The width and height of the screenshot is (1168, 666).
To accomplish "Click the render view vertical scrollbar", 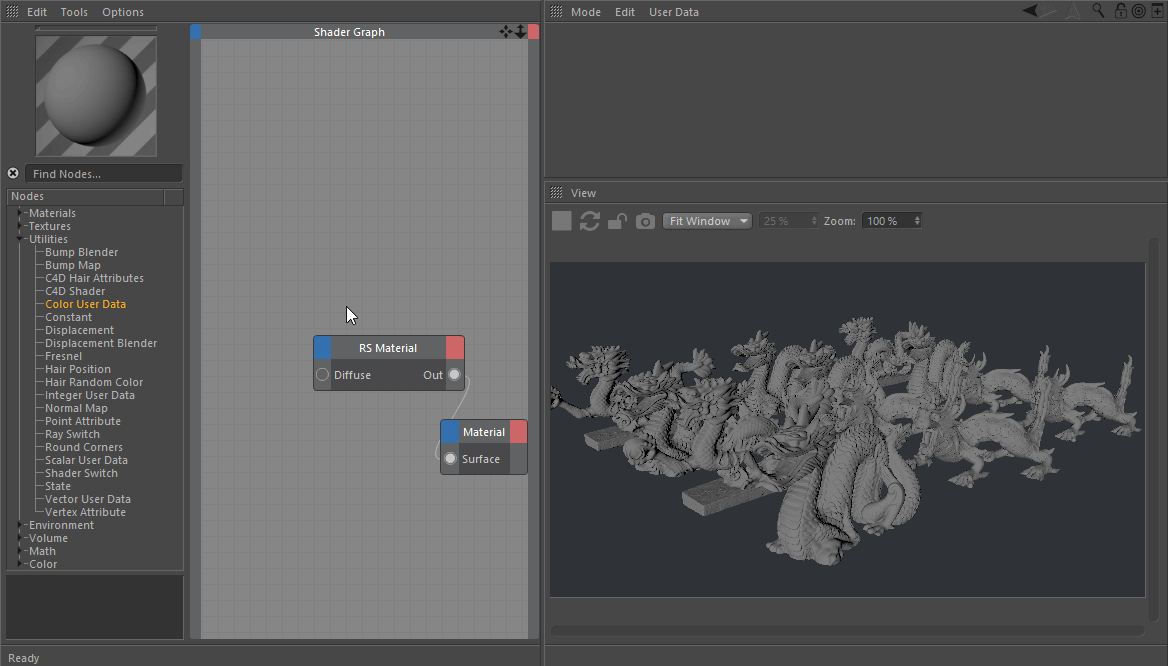I will [x=1154, y=430].
